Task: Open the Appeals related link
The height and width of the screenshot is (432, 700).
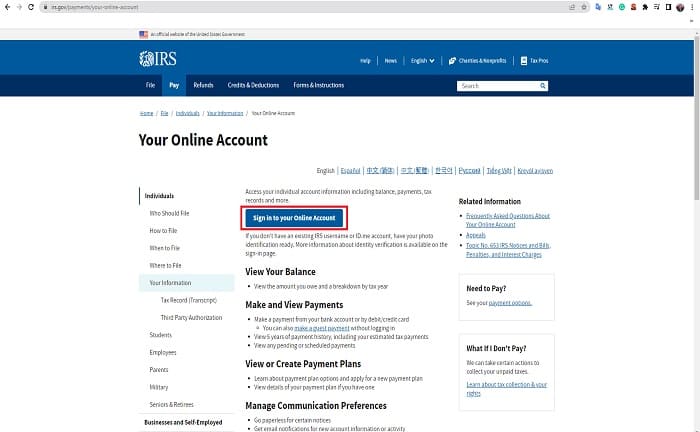Action: point(475,235)
